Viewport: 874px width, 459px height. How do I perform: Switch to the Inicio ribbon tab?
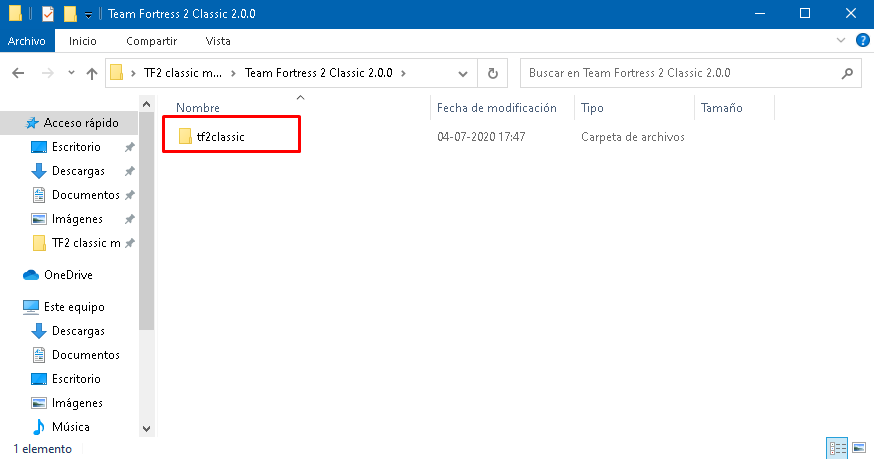(82, 41)
